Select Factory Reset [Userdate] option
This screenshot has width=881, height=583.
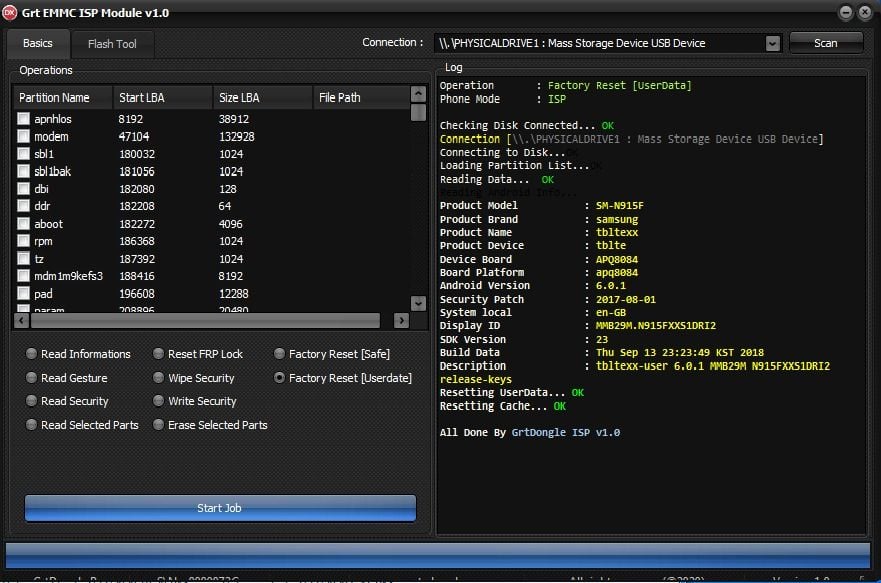pos(343,378)
